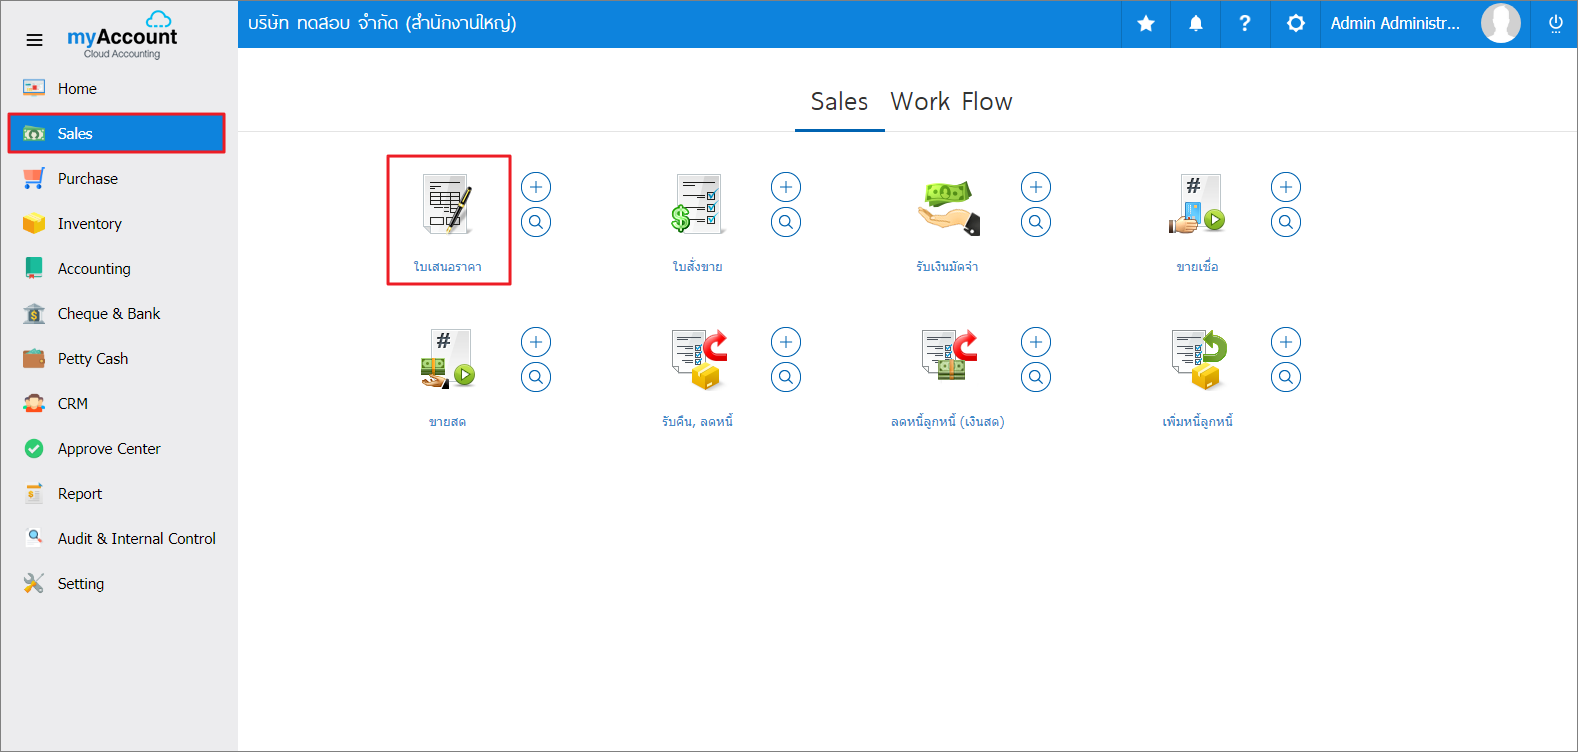1578x752 pixels.
Task: Open notifications bell
Action: click(x=1196, y=23)
